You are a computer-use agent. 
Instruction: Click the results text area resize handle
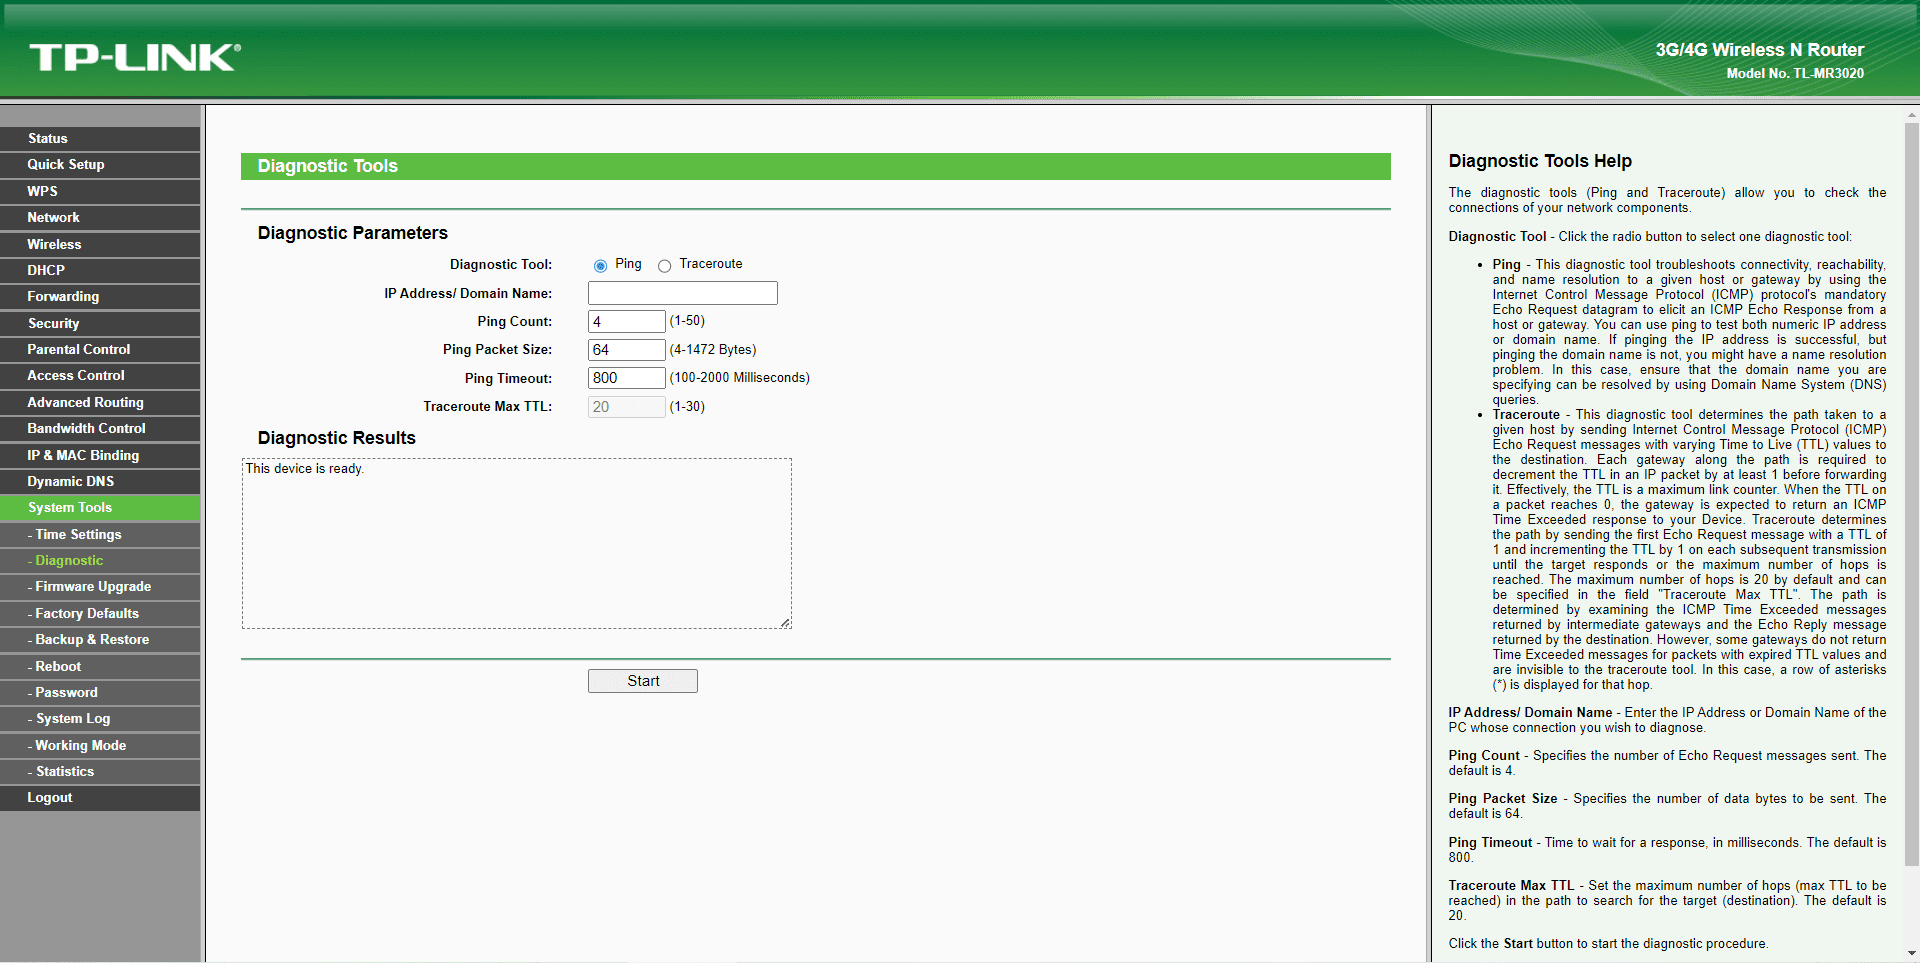point(786,623)
